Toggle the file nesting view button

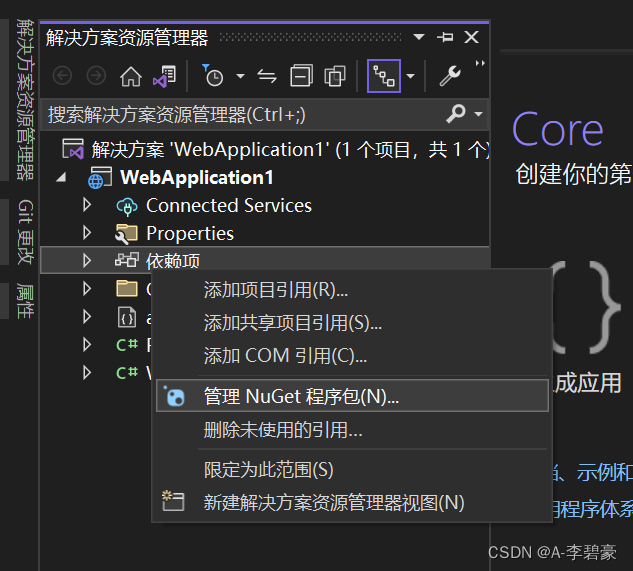click(384, 76)
